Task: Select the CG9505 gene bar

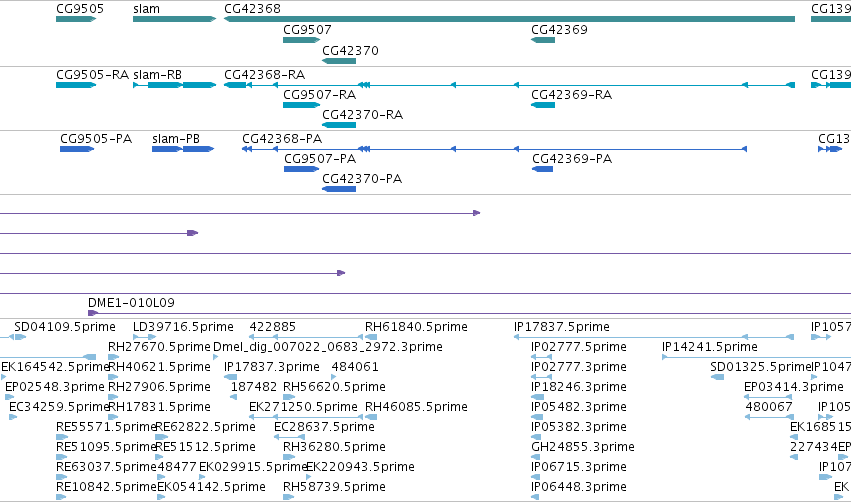Action: [x=76, y=19]
